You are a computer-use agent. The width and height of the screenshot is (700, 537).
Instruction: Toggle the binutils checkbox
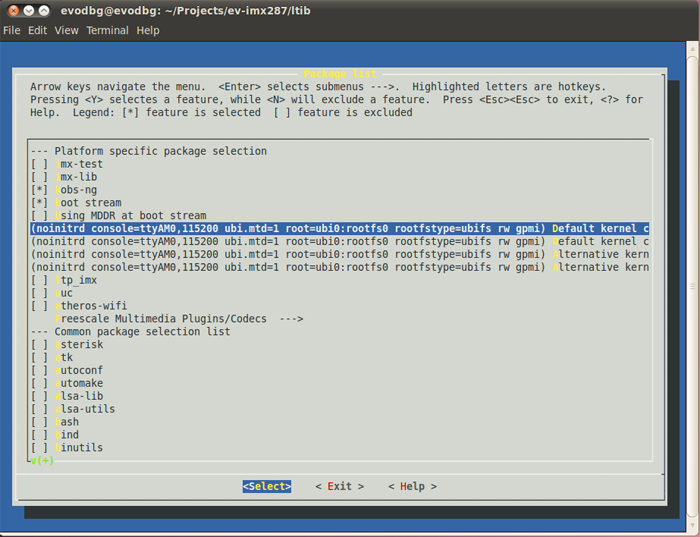coord(40,448)
